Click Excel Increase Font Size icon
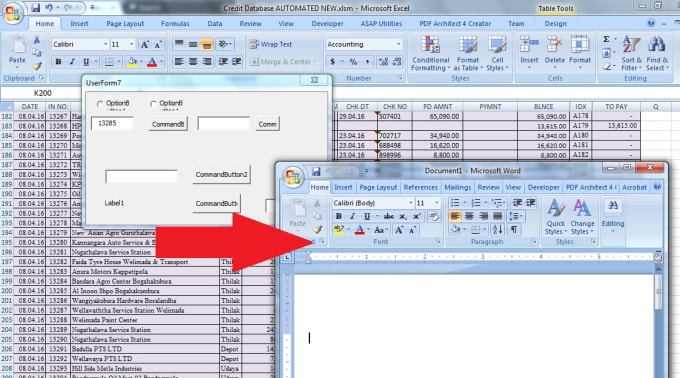 pos(144,44)
